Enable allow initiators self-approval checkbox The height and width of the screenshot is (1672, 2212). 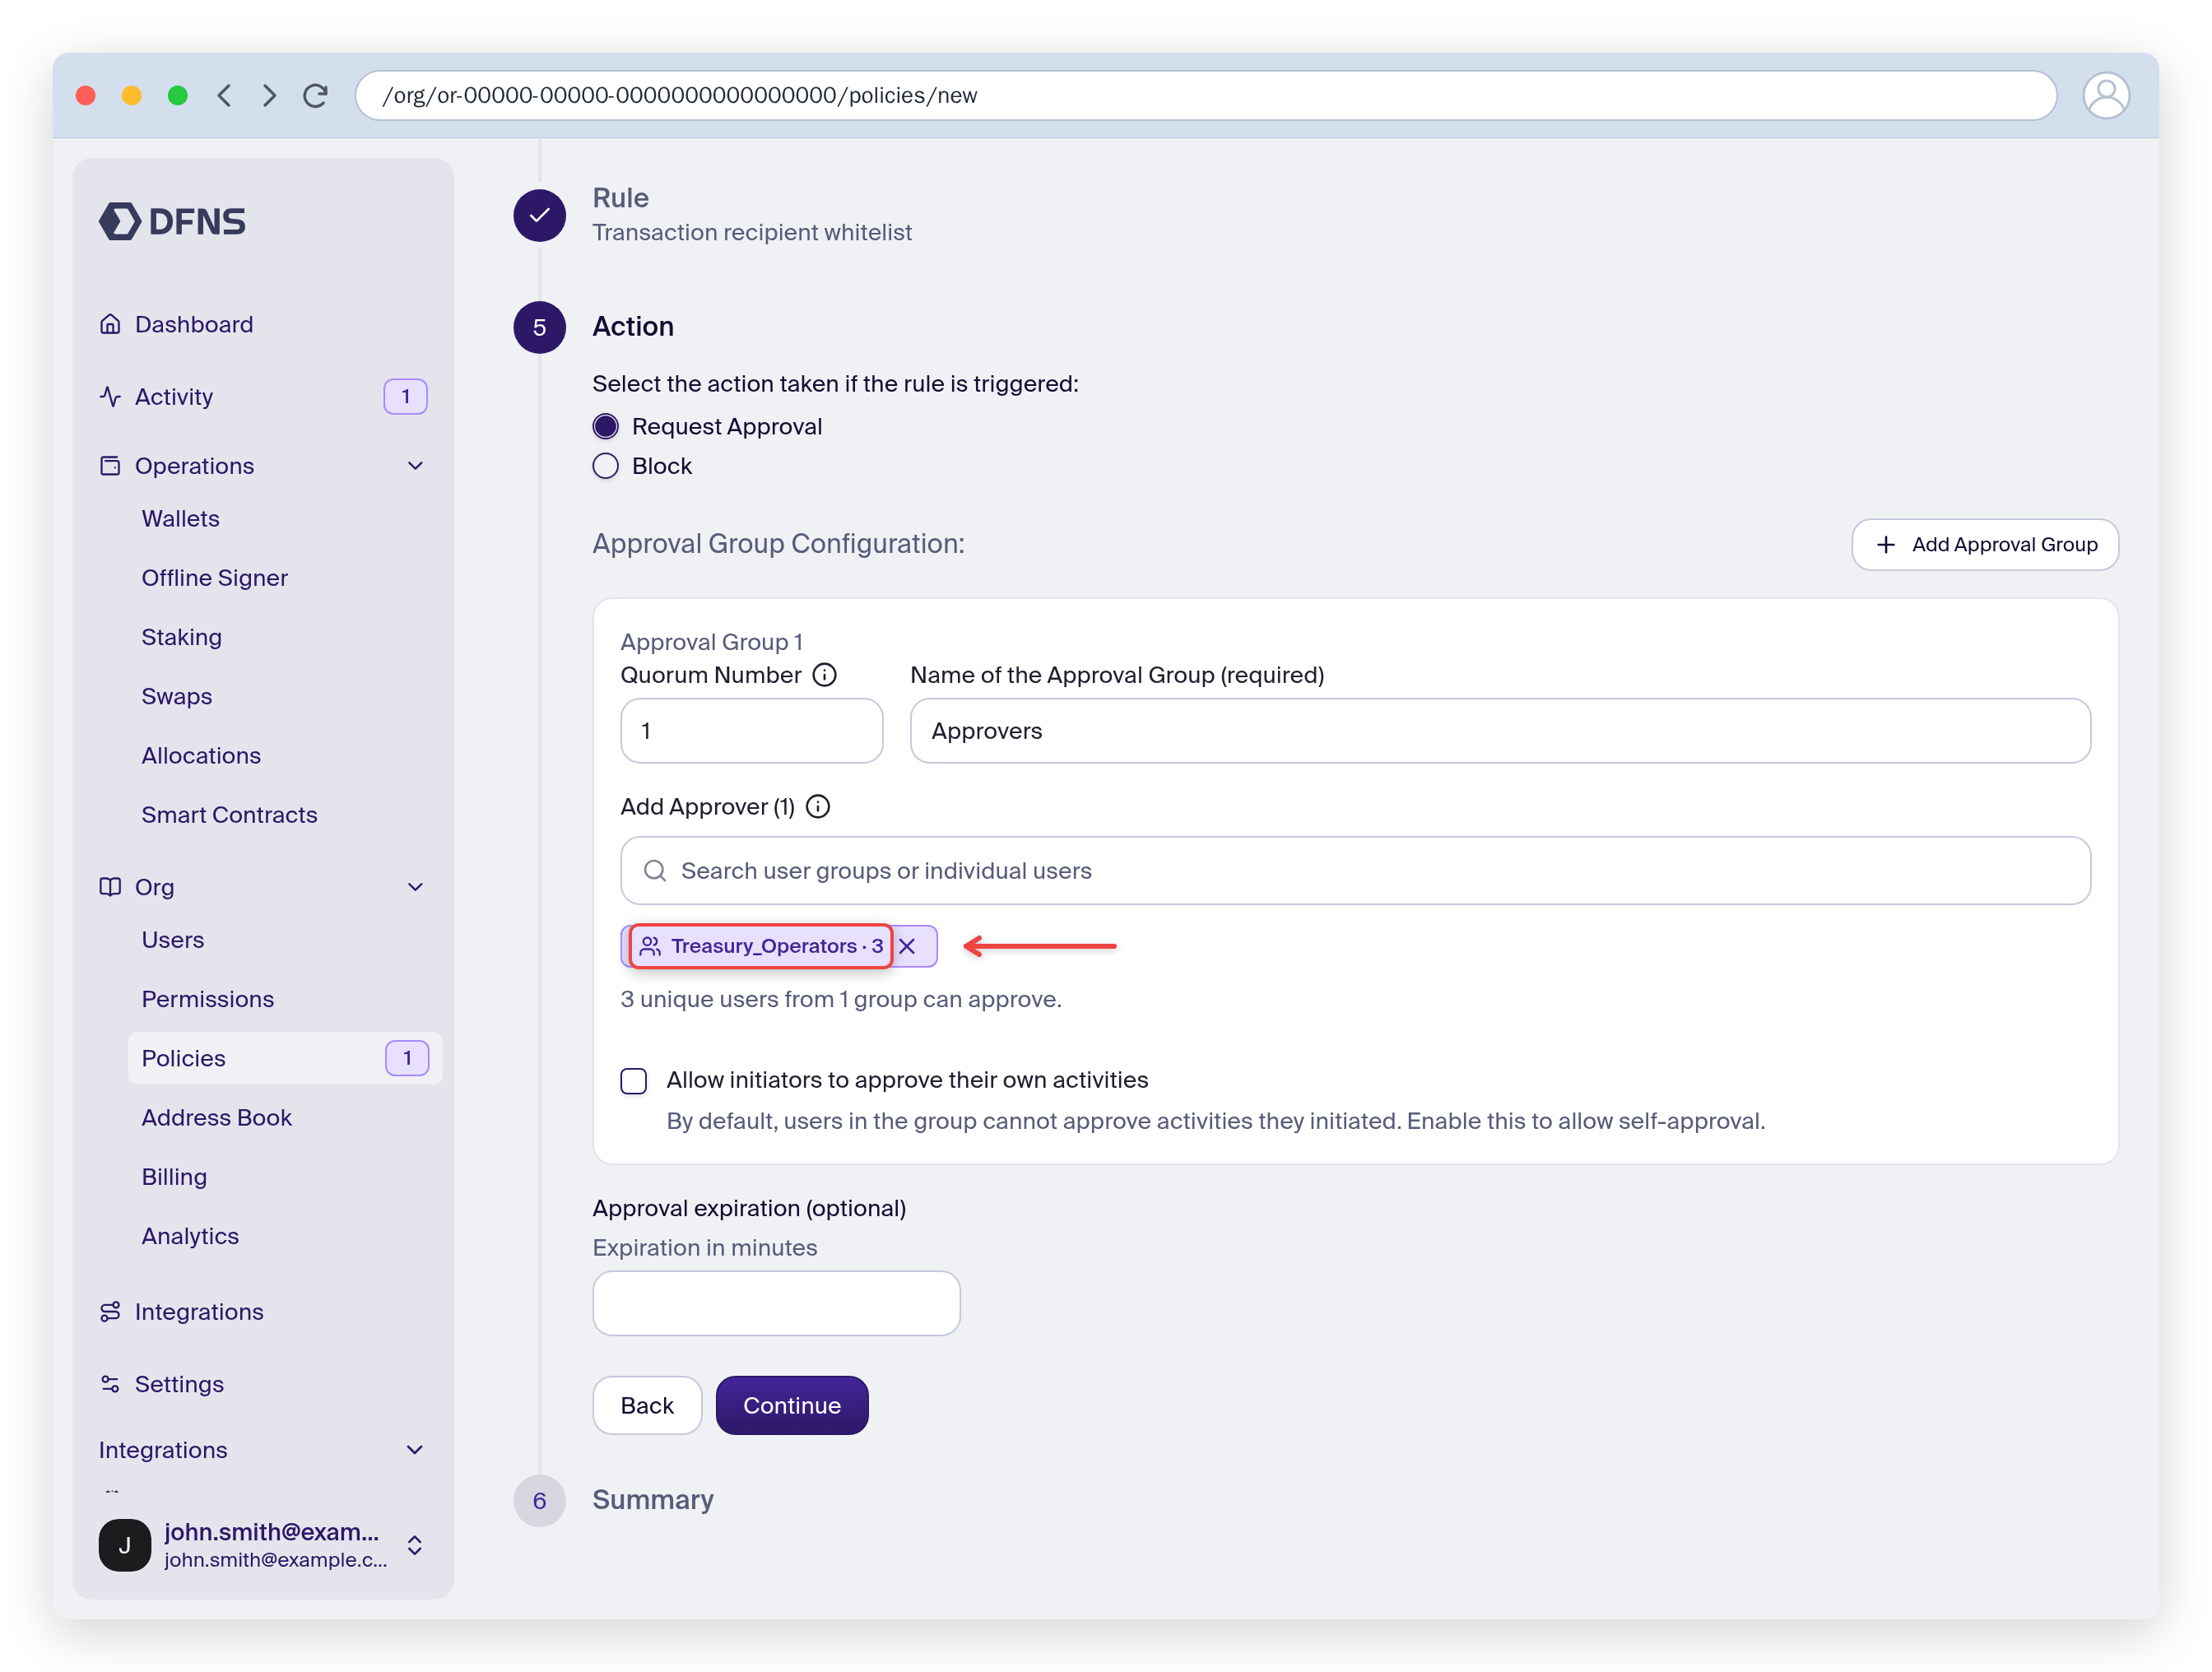(x=634, y=1081)
